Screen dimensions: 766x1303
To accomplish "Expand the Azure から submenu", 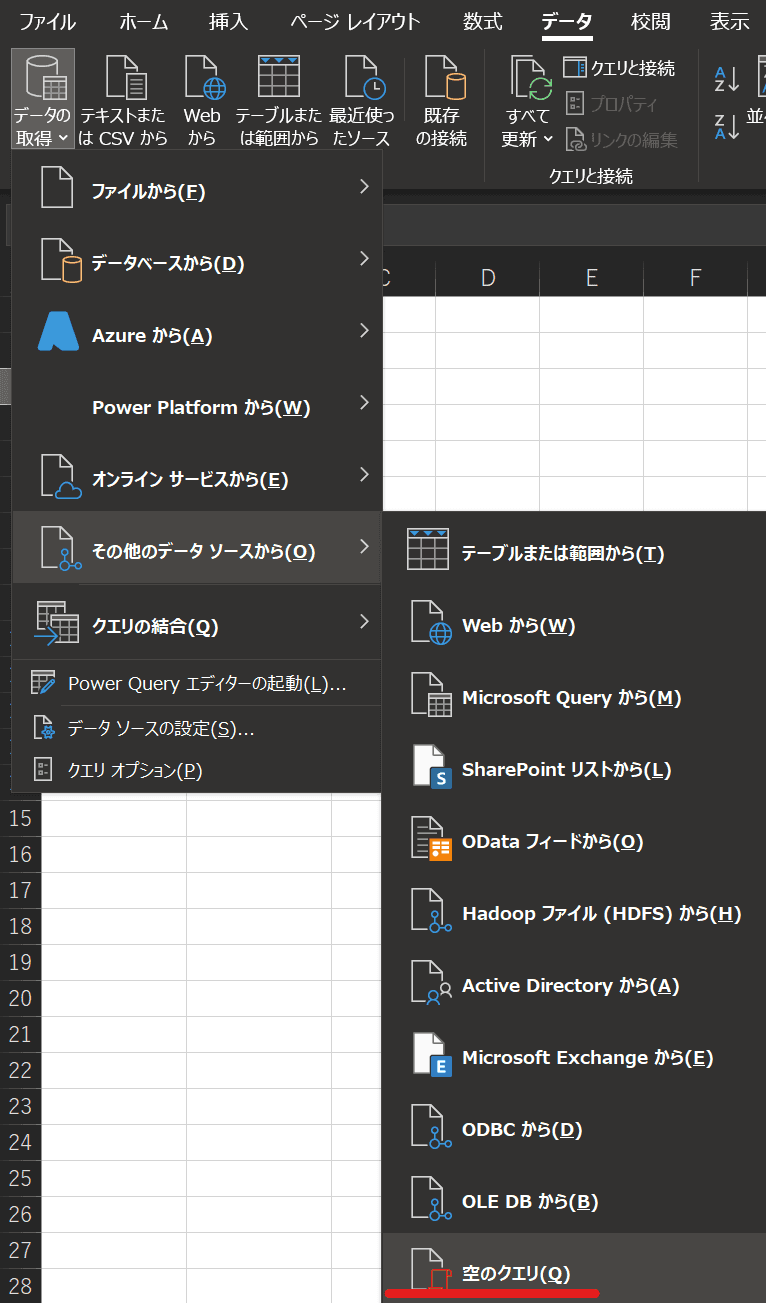I will pyautogui.click(x=196, y=335).
